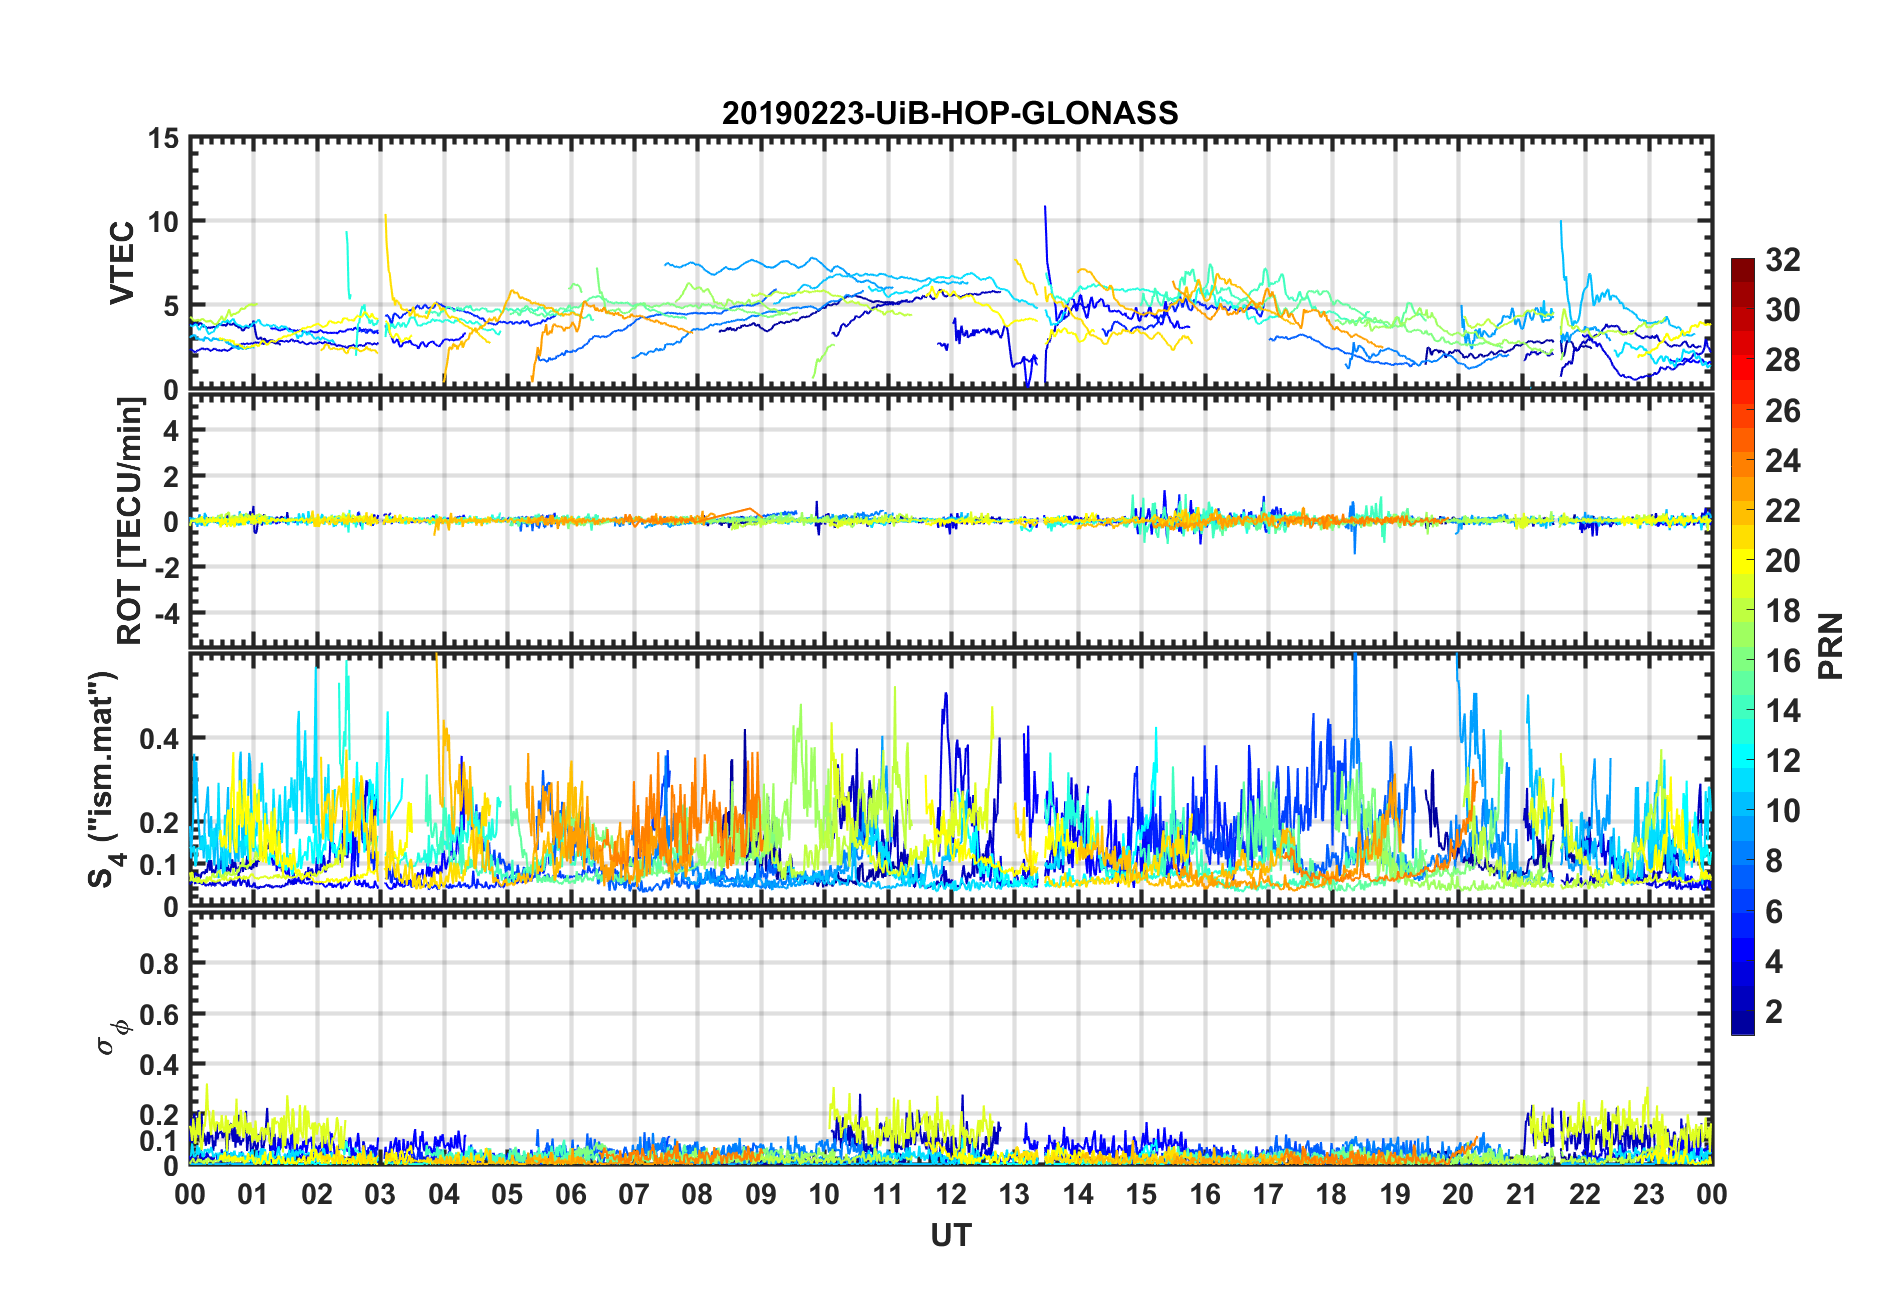Image resolution: width=1902 pixels, height=1292 pixels.
Task: Select the UT x-axis label
Action: [950, 1236]
